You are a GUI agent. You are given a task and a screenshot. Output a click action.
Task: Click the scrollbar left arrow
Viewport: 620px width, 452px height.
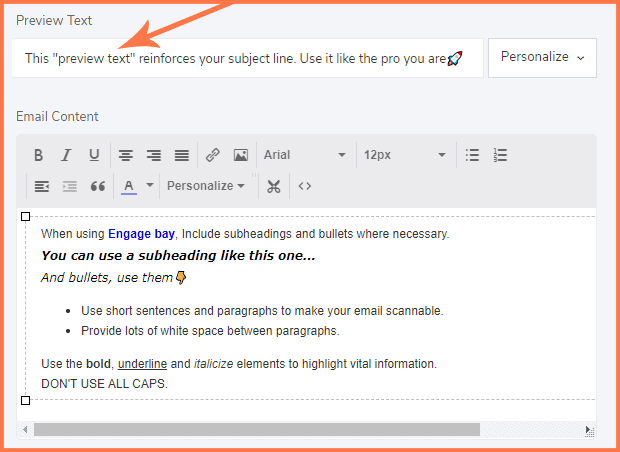25,429
